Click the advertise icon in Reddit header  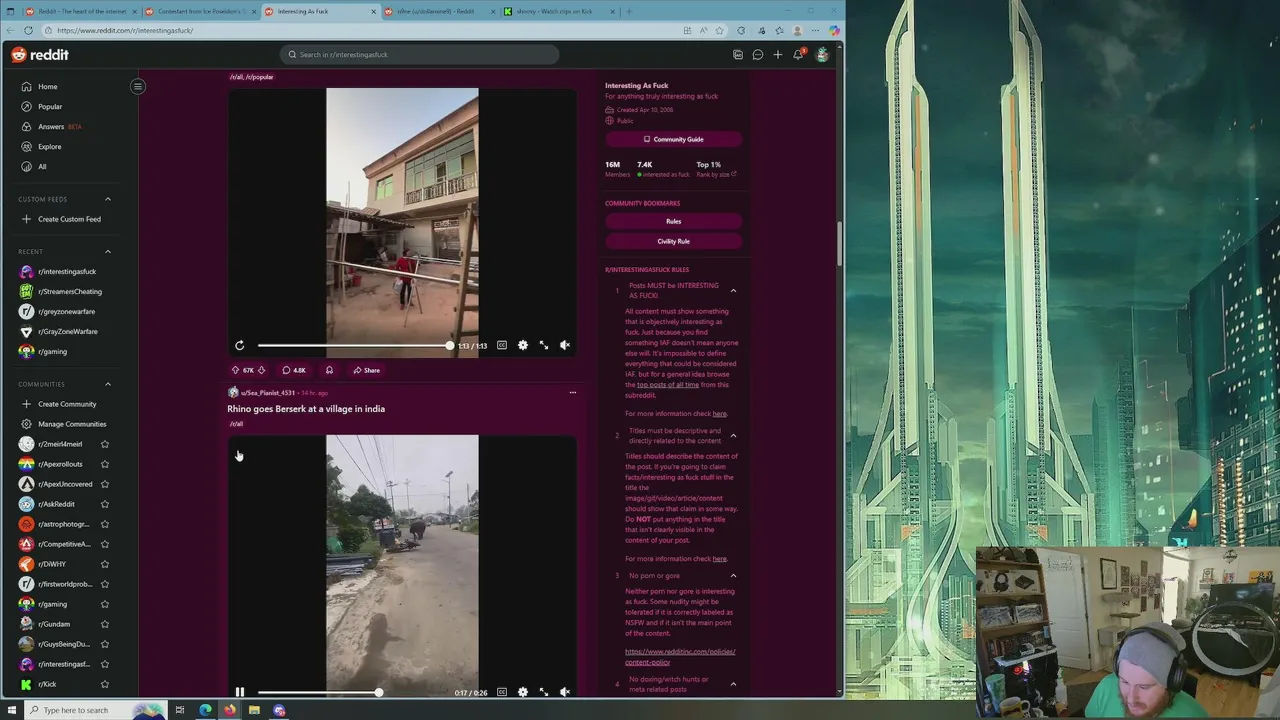738,55
